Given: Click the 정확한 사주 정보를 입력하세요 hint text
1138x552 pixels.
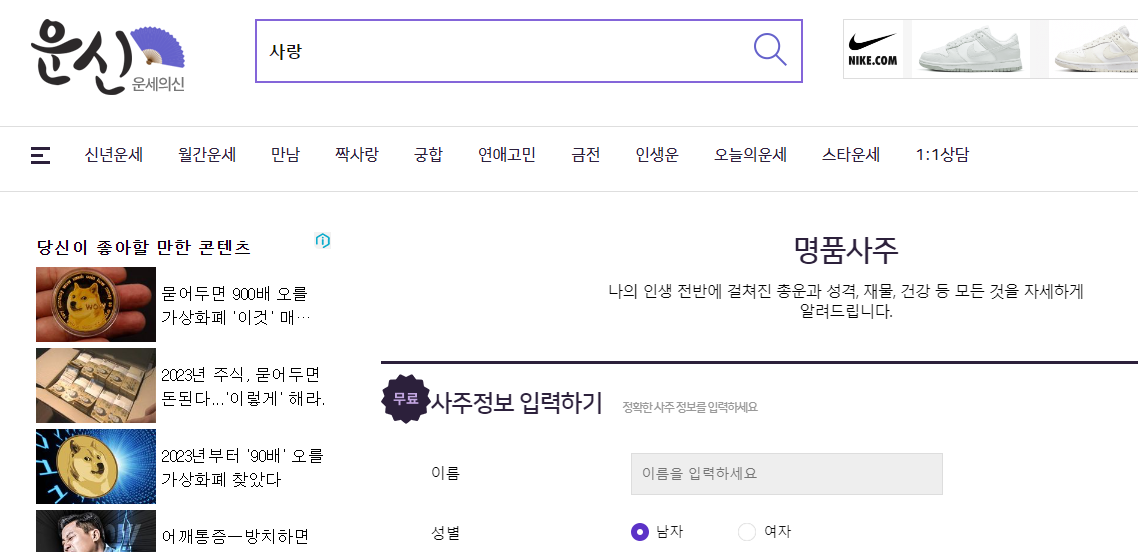Looking at the screenshot, I should tap(690, 408).
